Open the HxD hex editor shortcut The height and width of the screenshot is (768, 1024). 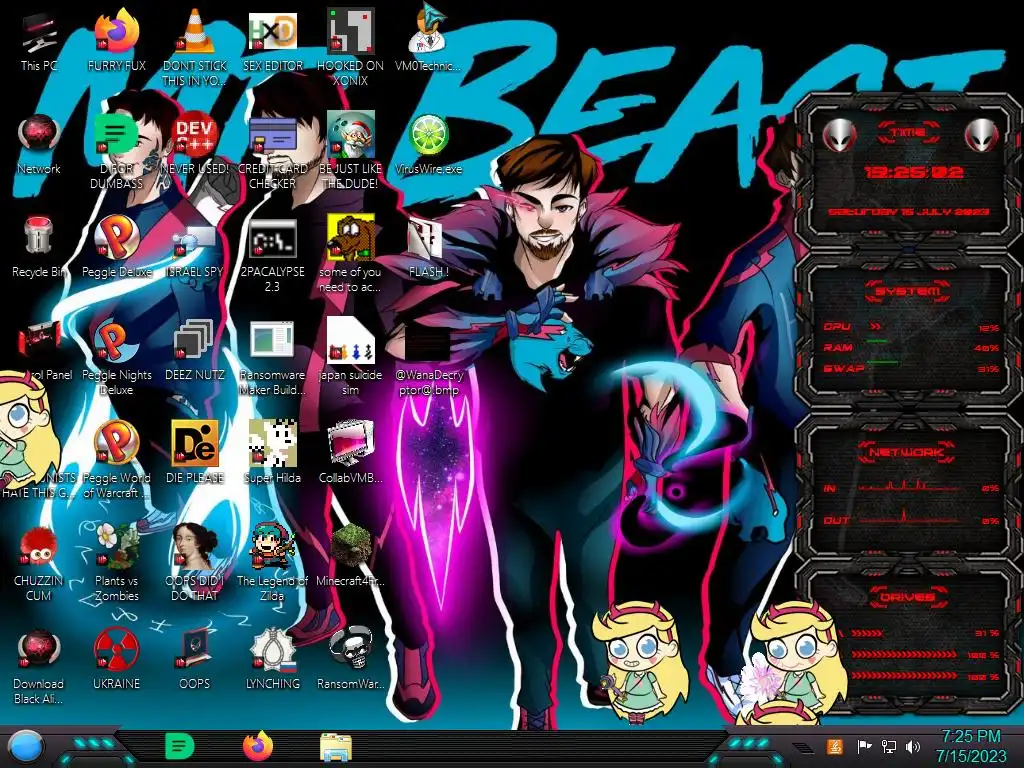point(273,40)
